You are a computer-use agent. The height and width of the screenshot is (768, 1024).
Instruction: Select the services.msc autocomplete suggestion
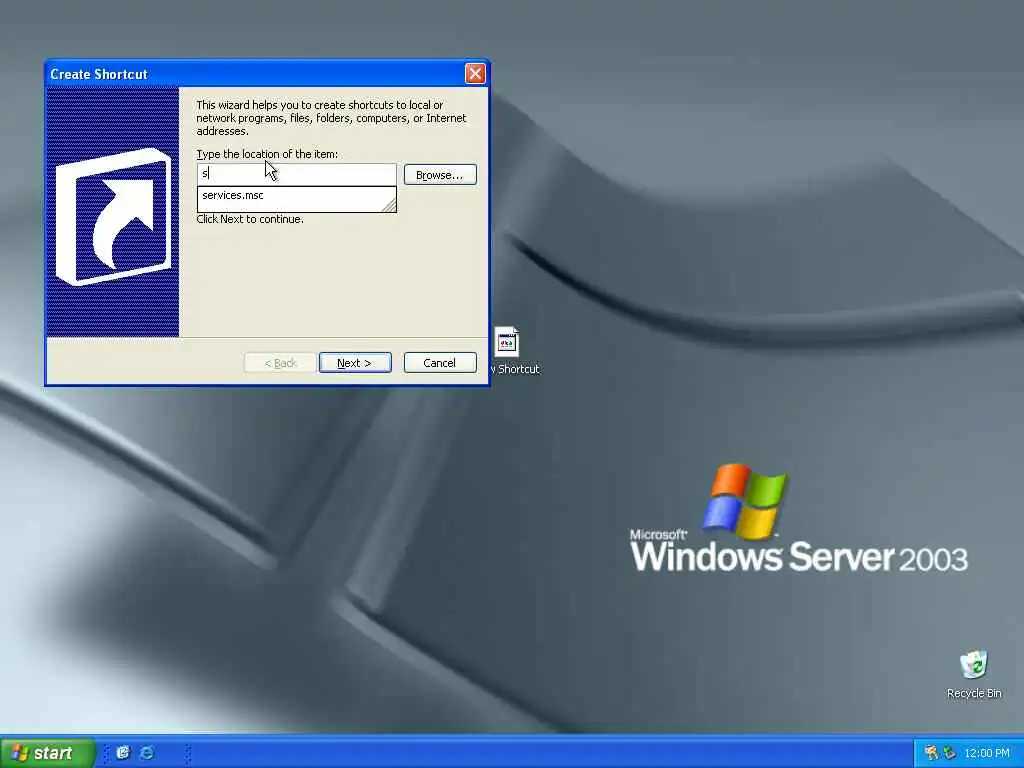point(296,195)
